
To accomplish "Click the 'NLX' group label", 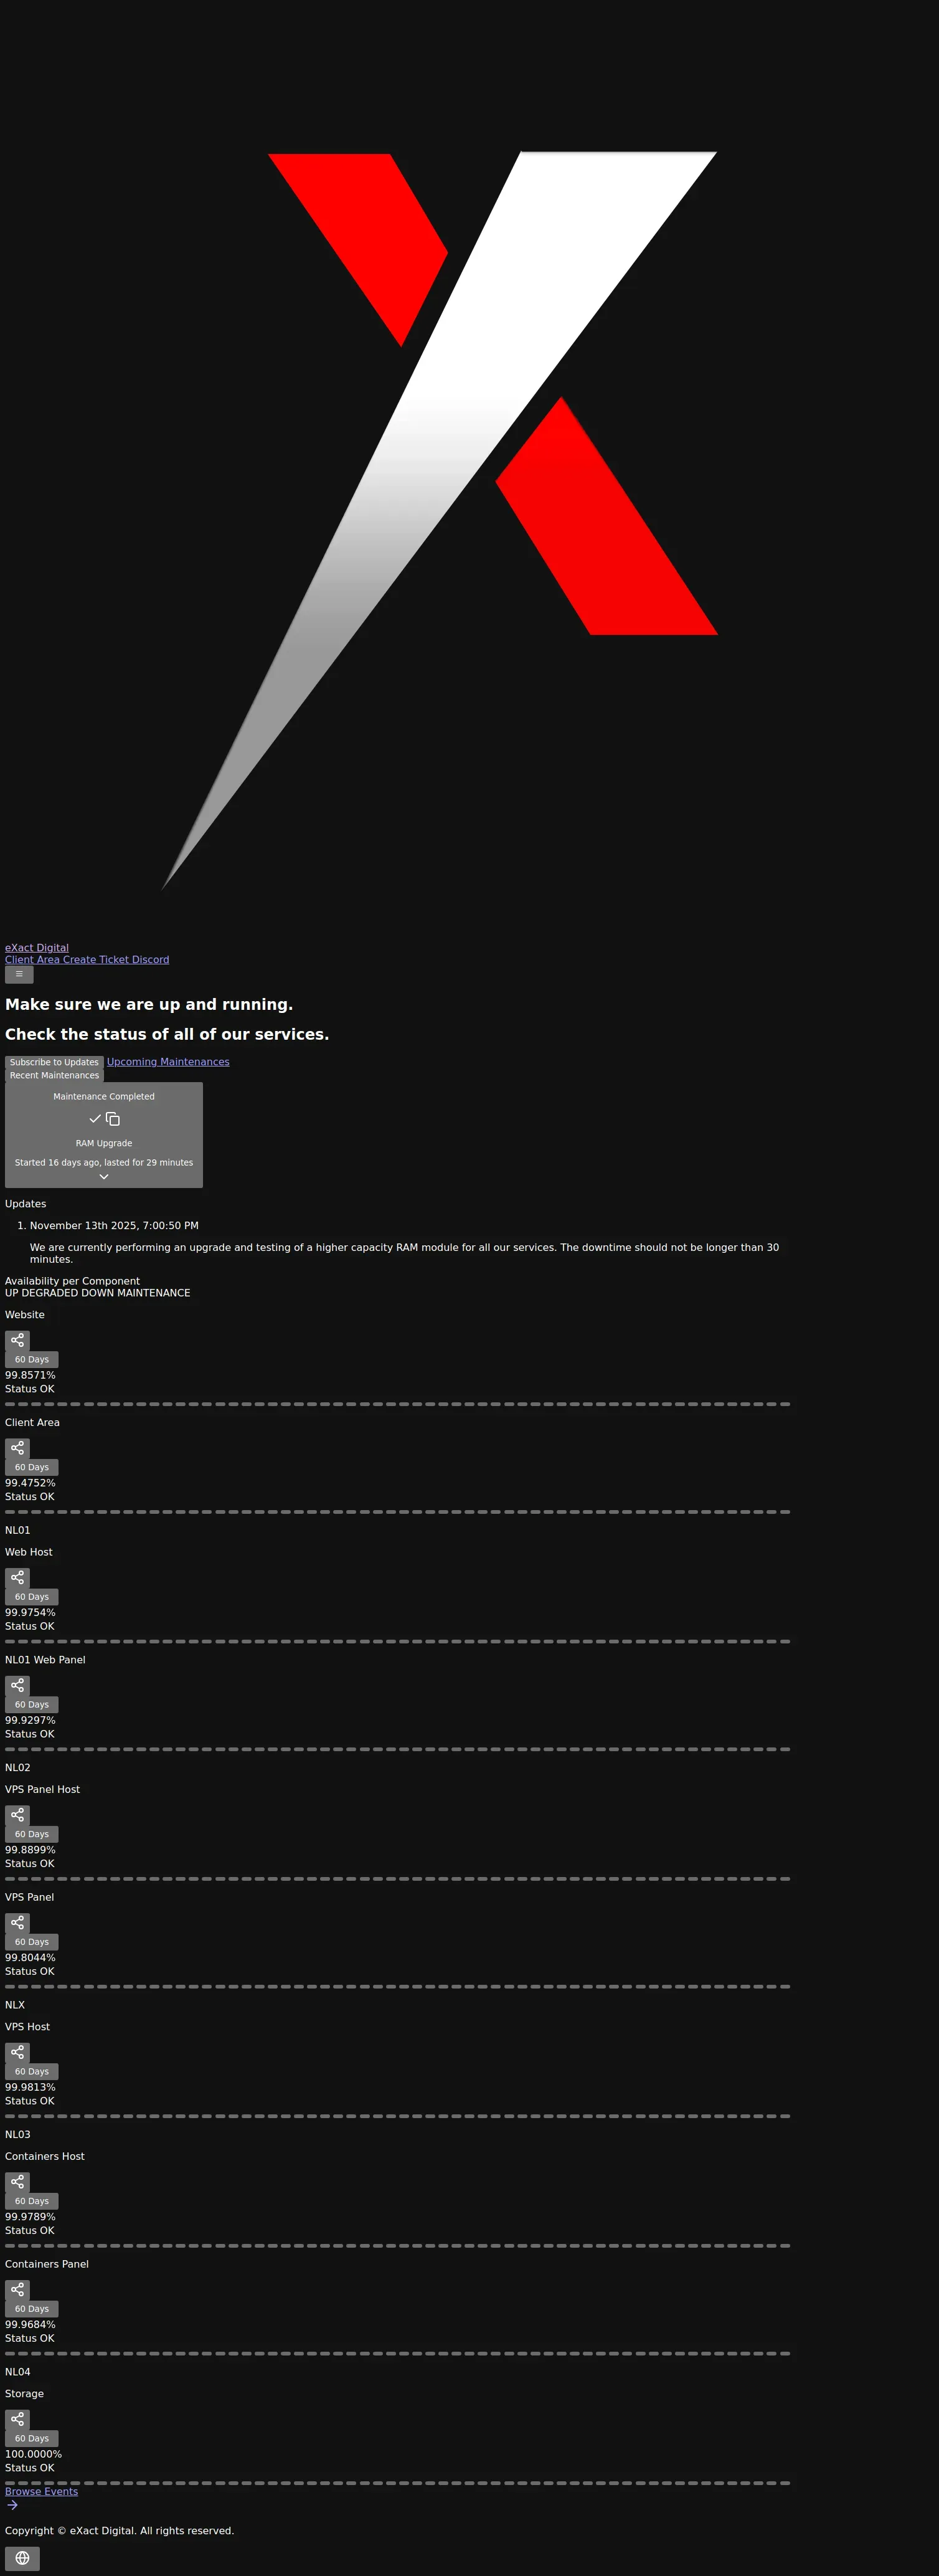I will point(15,2005).
